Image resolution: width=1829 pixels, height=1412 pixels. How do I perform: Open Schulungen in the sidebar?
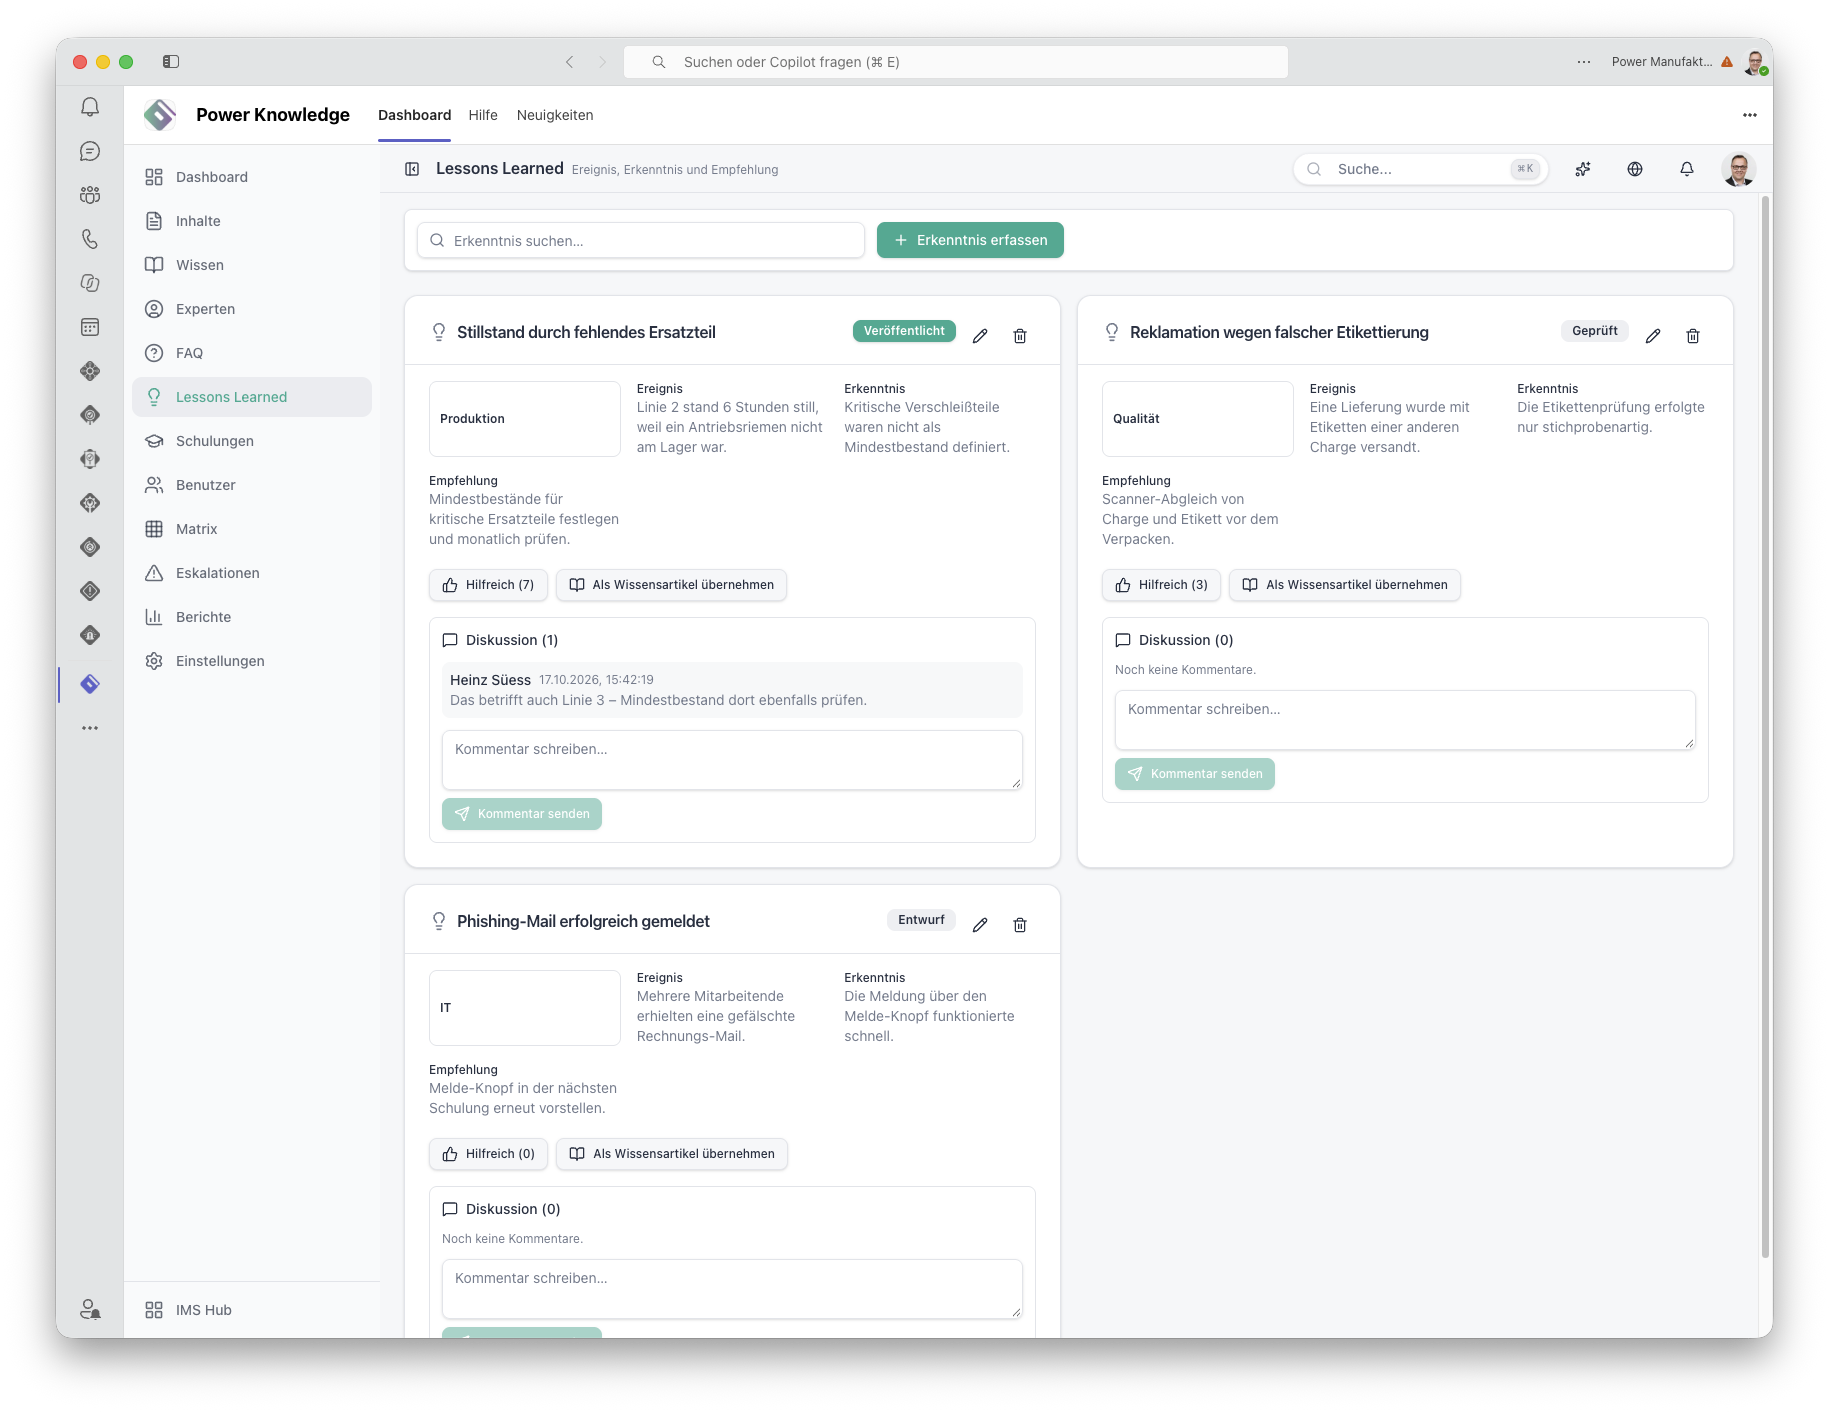252,441
